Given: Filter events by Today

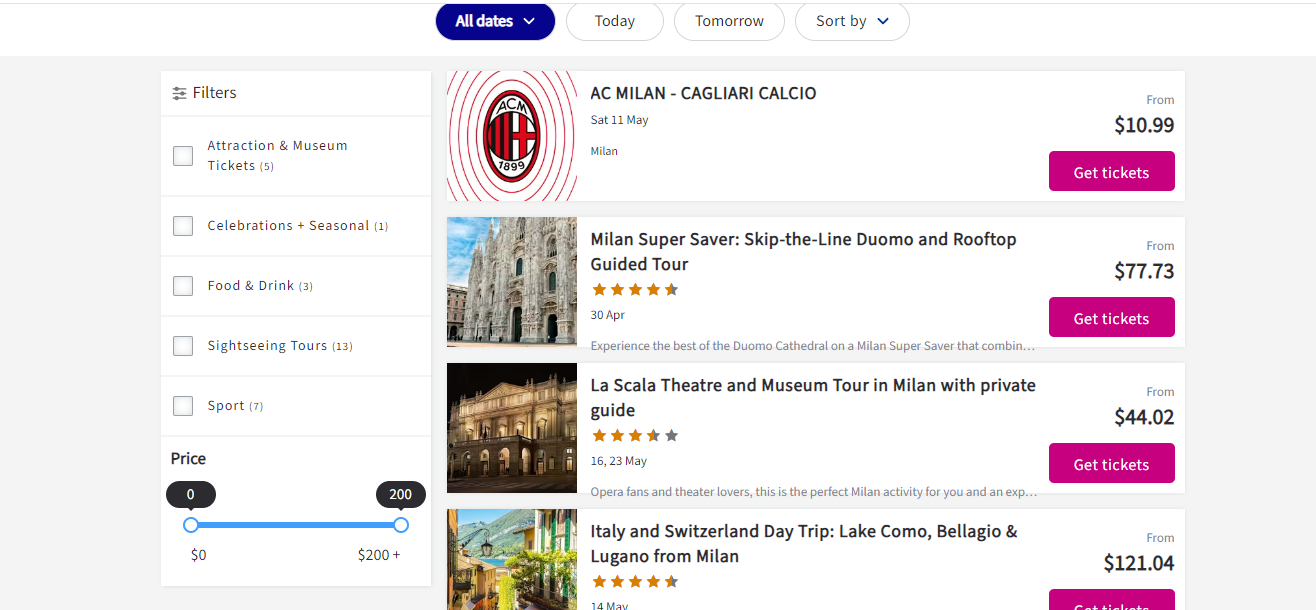Looking at the screenshot, I should (x=614, y=21).
